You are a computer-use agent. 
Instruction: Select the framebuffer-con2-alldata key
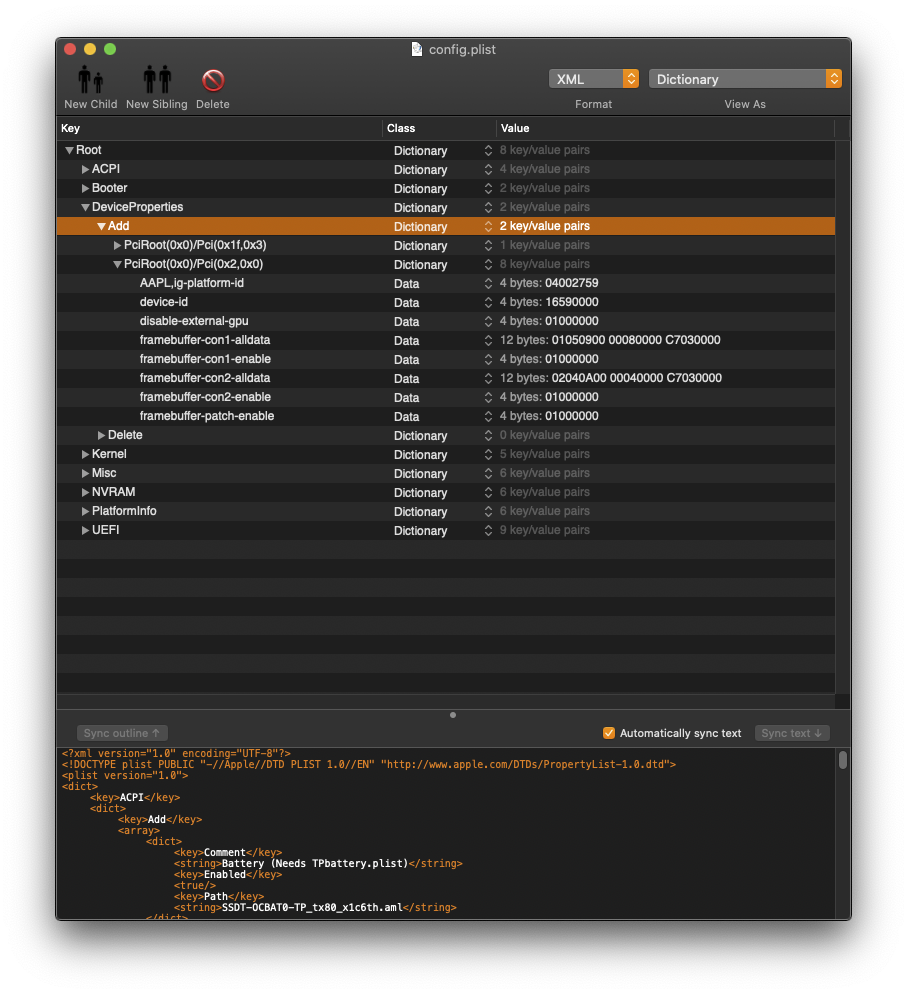[205, 378]
